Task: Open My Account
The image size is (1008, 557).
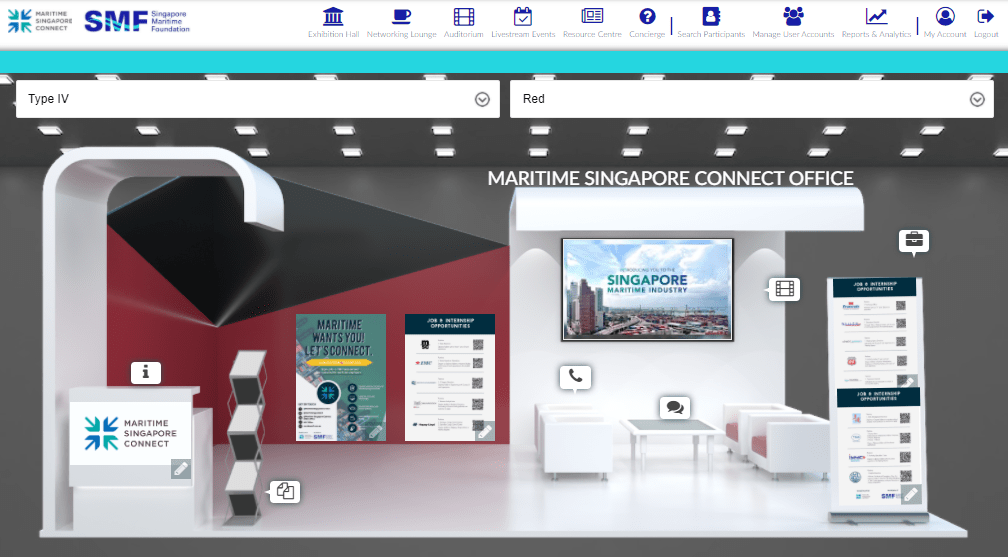Action: pyautogui.click(x=945, y=23)
